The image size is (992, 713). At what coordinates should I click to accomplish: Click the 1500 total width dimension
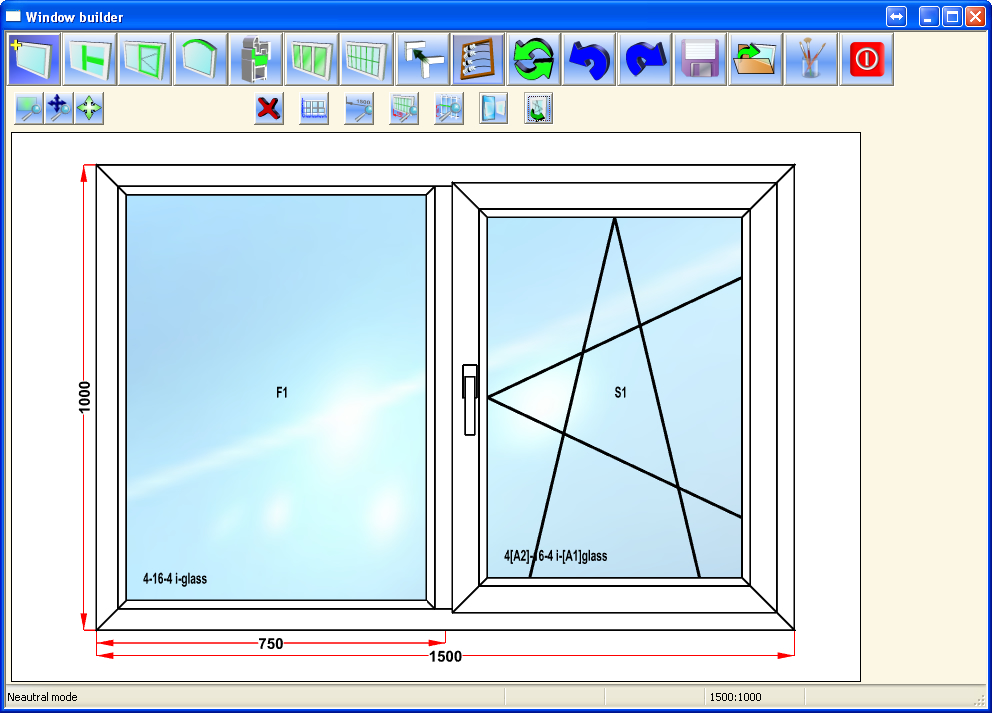tap(445, 657)
